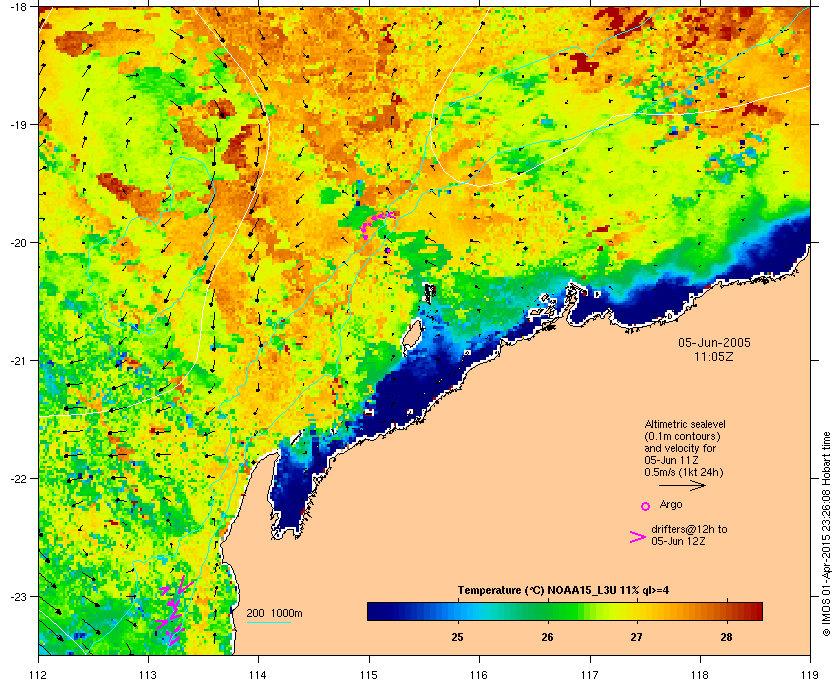Screen dimensions: 840x680
Task: Click the IMOS copyright timestamp text
Action: point(826,532)
